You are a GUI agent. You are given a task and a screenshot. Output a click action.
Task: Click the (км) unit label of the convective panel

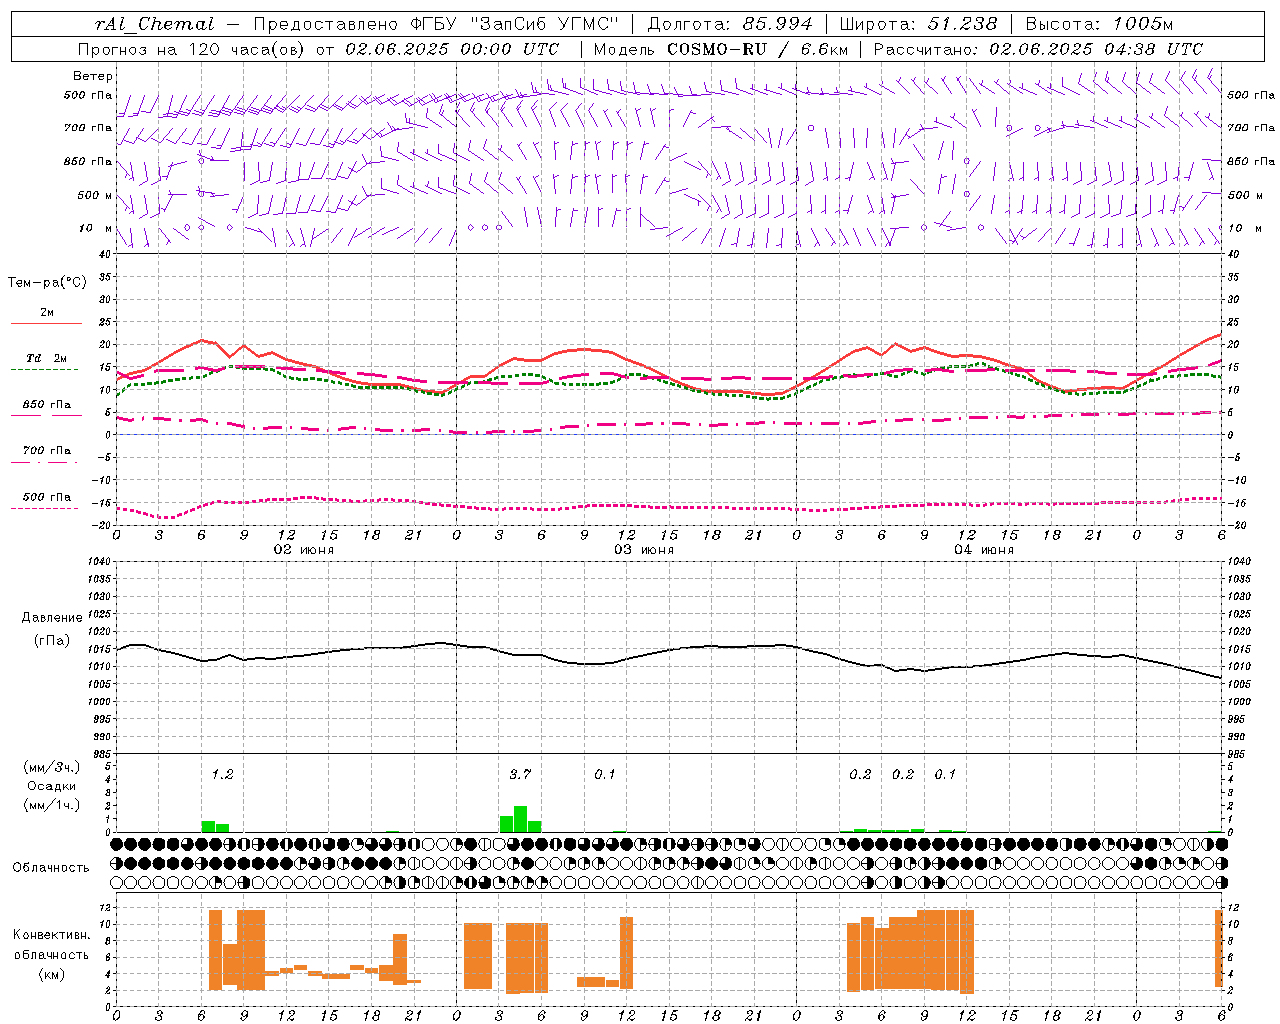[52, 974]
